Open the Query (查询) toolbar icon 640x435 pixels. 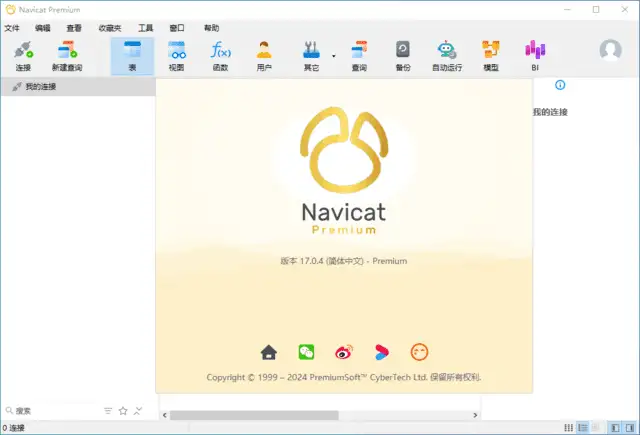coord(359,56)
